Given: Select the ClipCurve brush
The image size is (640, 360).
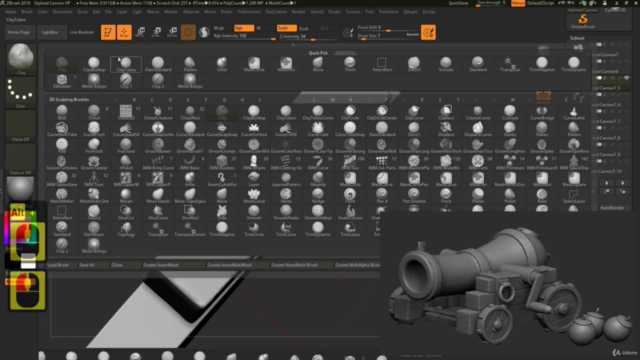Looking at the screenshot, I should pos(414,112).
